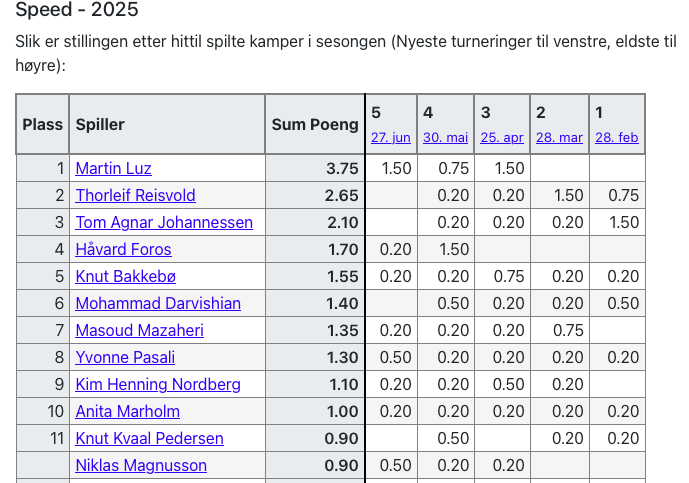The image size is (689, 483).
Task: Open Mohammad Darvishian profile link
Action: (157, 303)
